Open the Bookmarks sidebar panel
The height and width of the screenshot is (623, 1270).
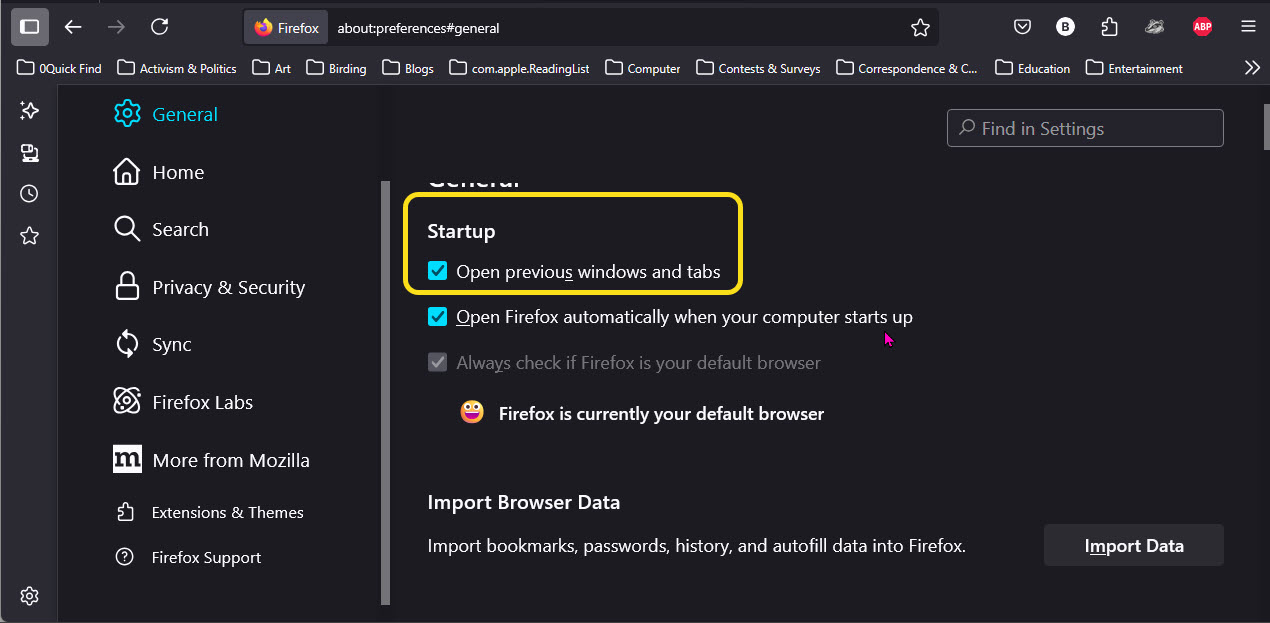click(29, 236)
